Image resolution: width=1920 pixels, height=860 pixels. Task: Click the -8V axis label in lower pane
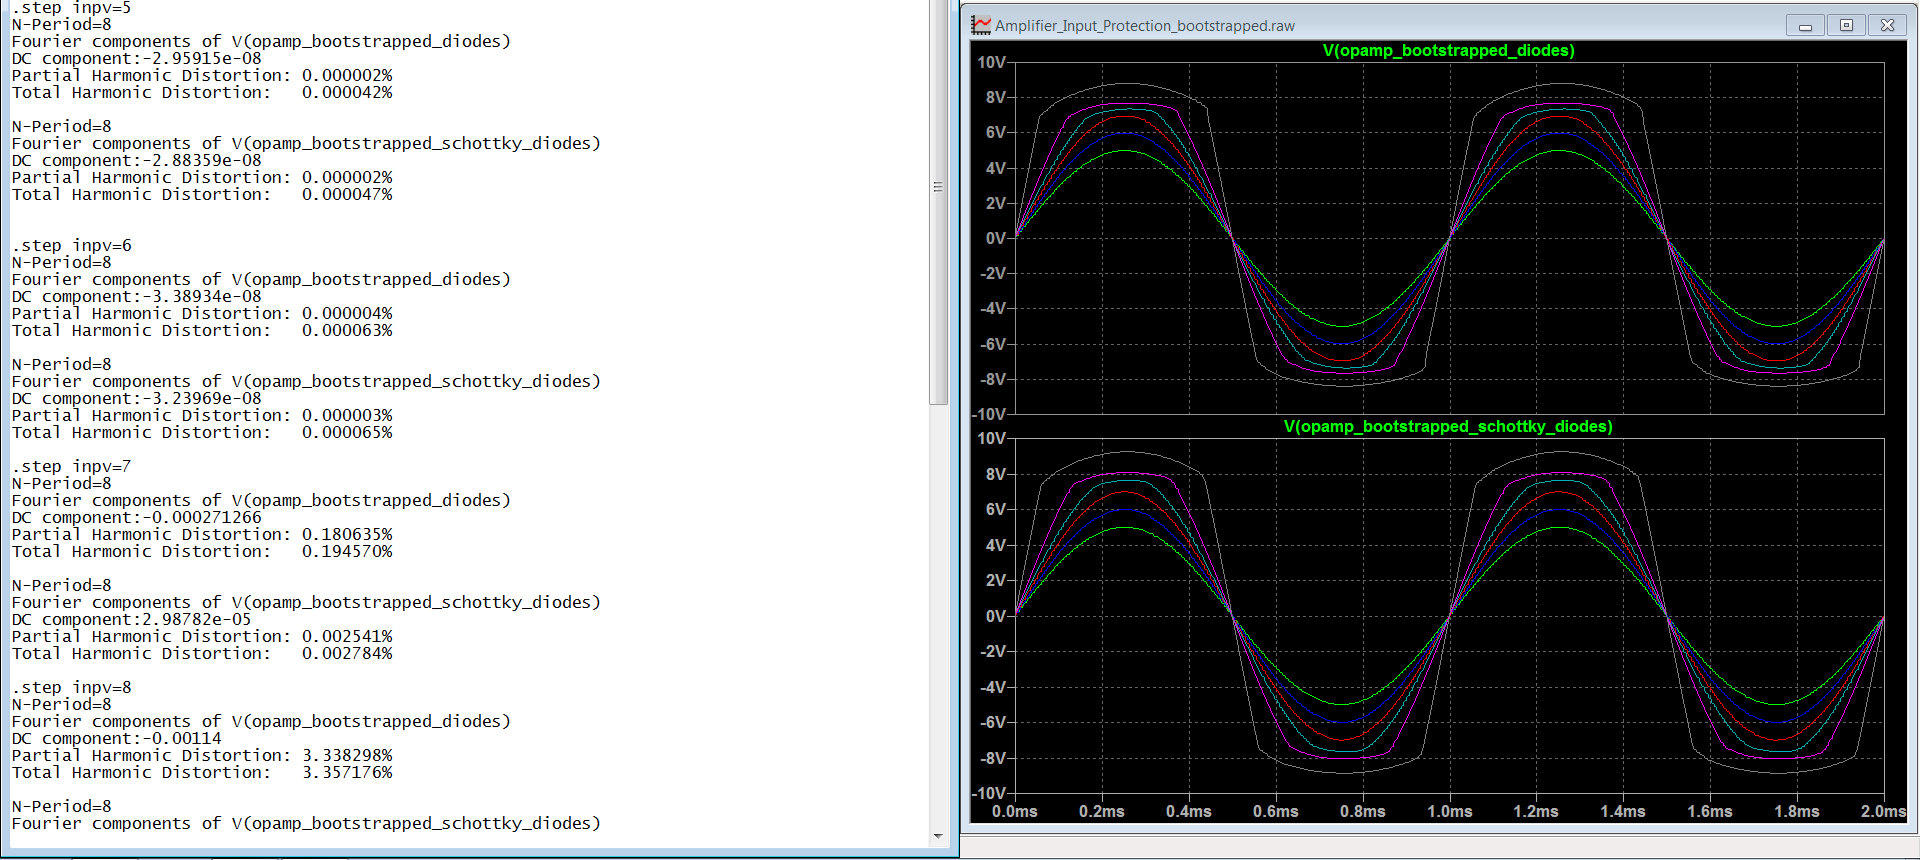[993, 758]
